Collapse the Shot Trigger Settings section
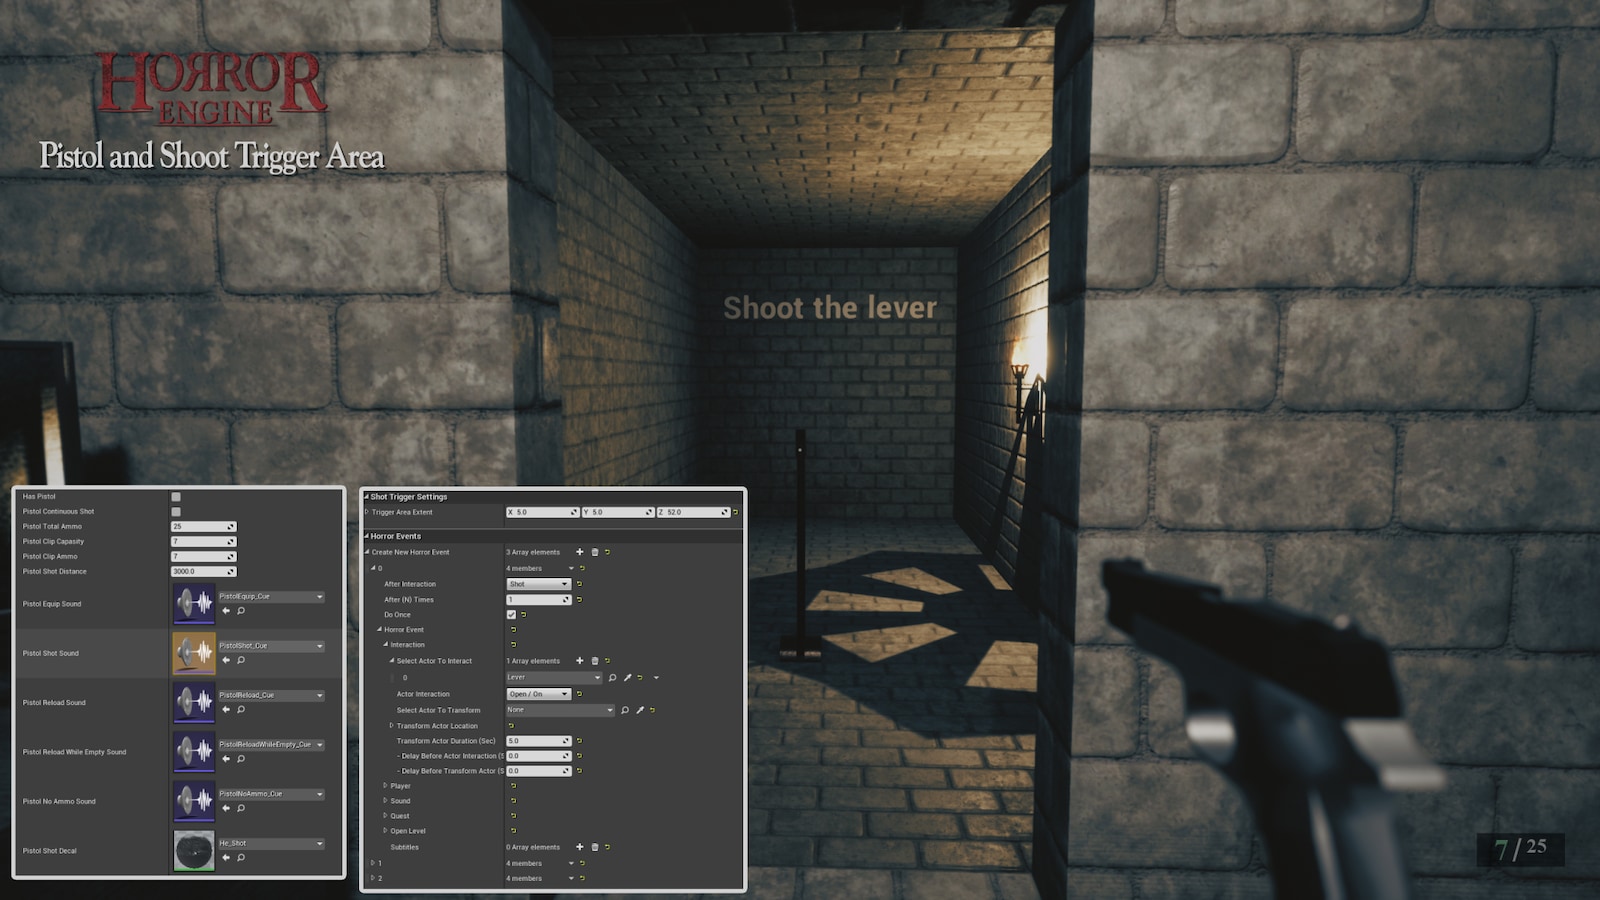Viewport: 1600px width, 900px height. pyautogui.click(x=366, y=497)
